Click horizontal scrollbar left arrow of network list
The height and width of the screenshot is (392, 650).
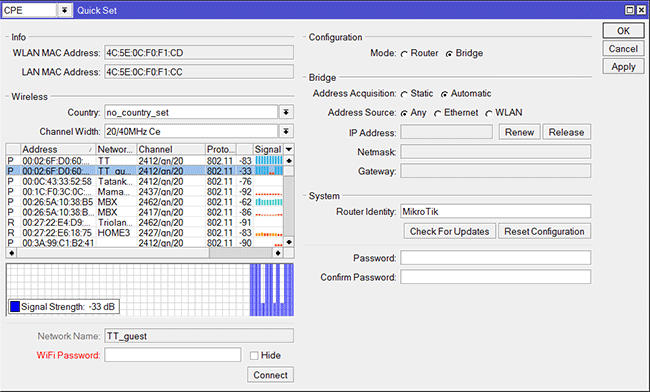coord(12,253)
